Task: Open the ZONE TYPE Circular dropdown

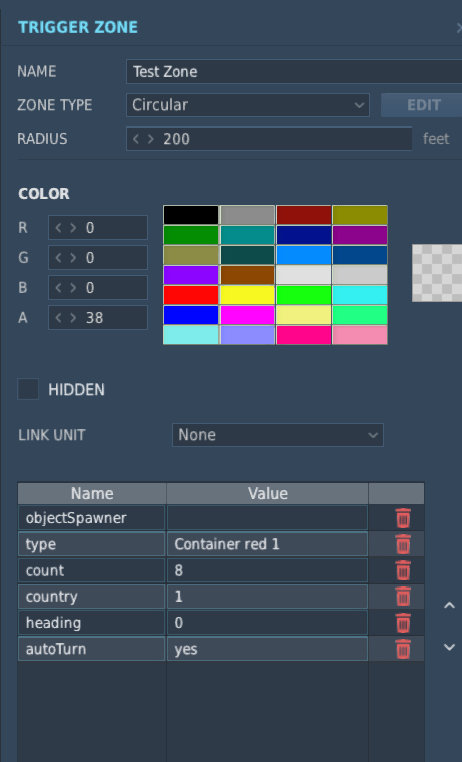Action: (248, 105)
